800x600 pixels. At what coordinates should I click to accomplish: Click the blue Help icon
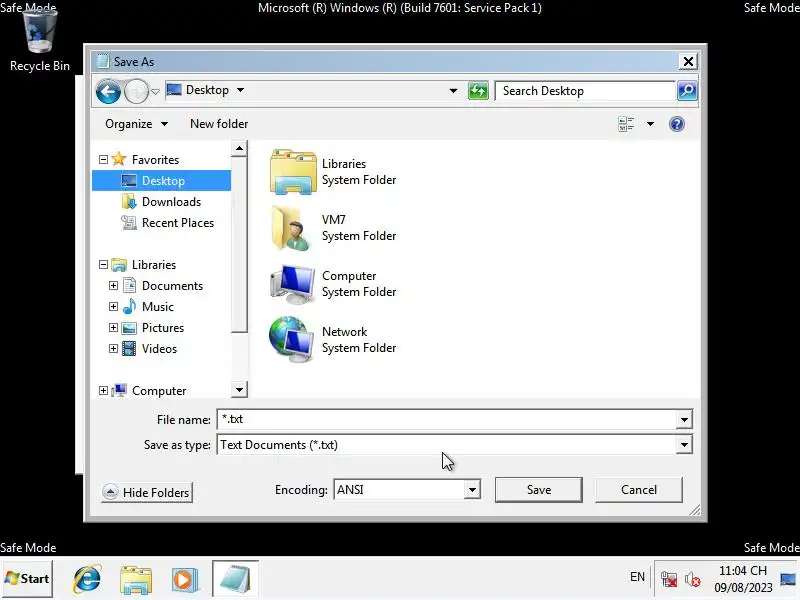click(x=677, y=124)
